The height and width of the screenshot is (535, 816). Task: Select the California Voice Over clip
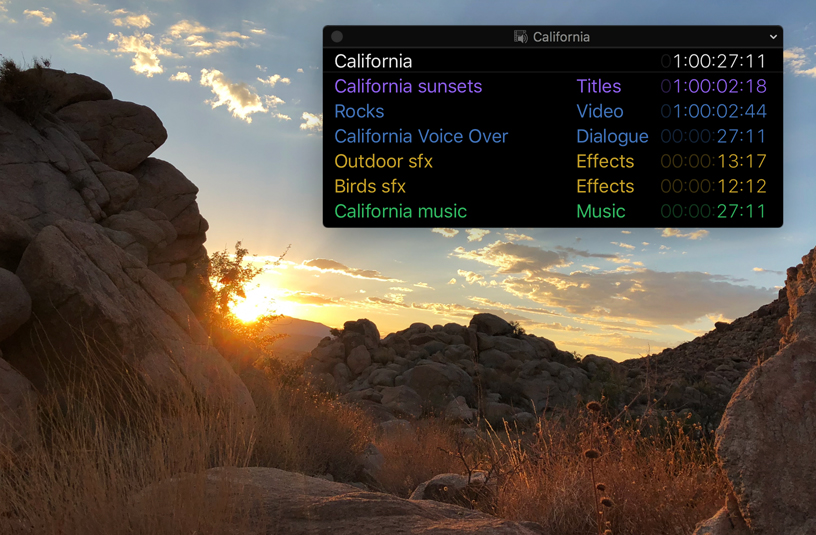pos(421,137)
